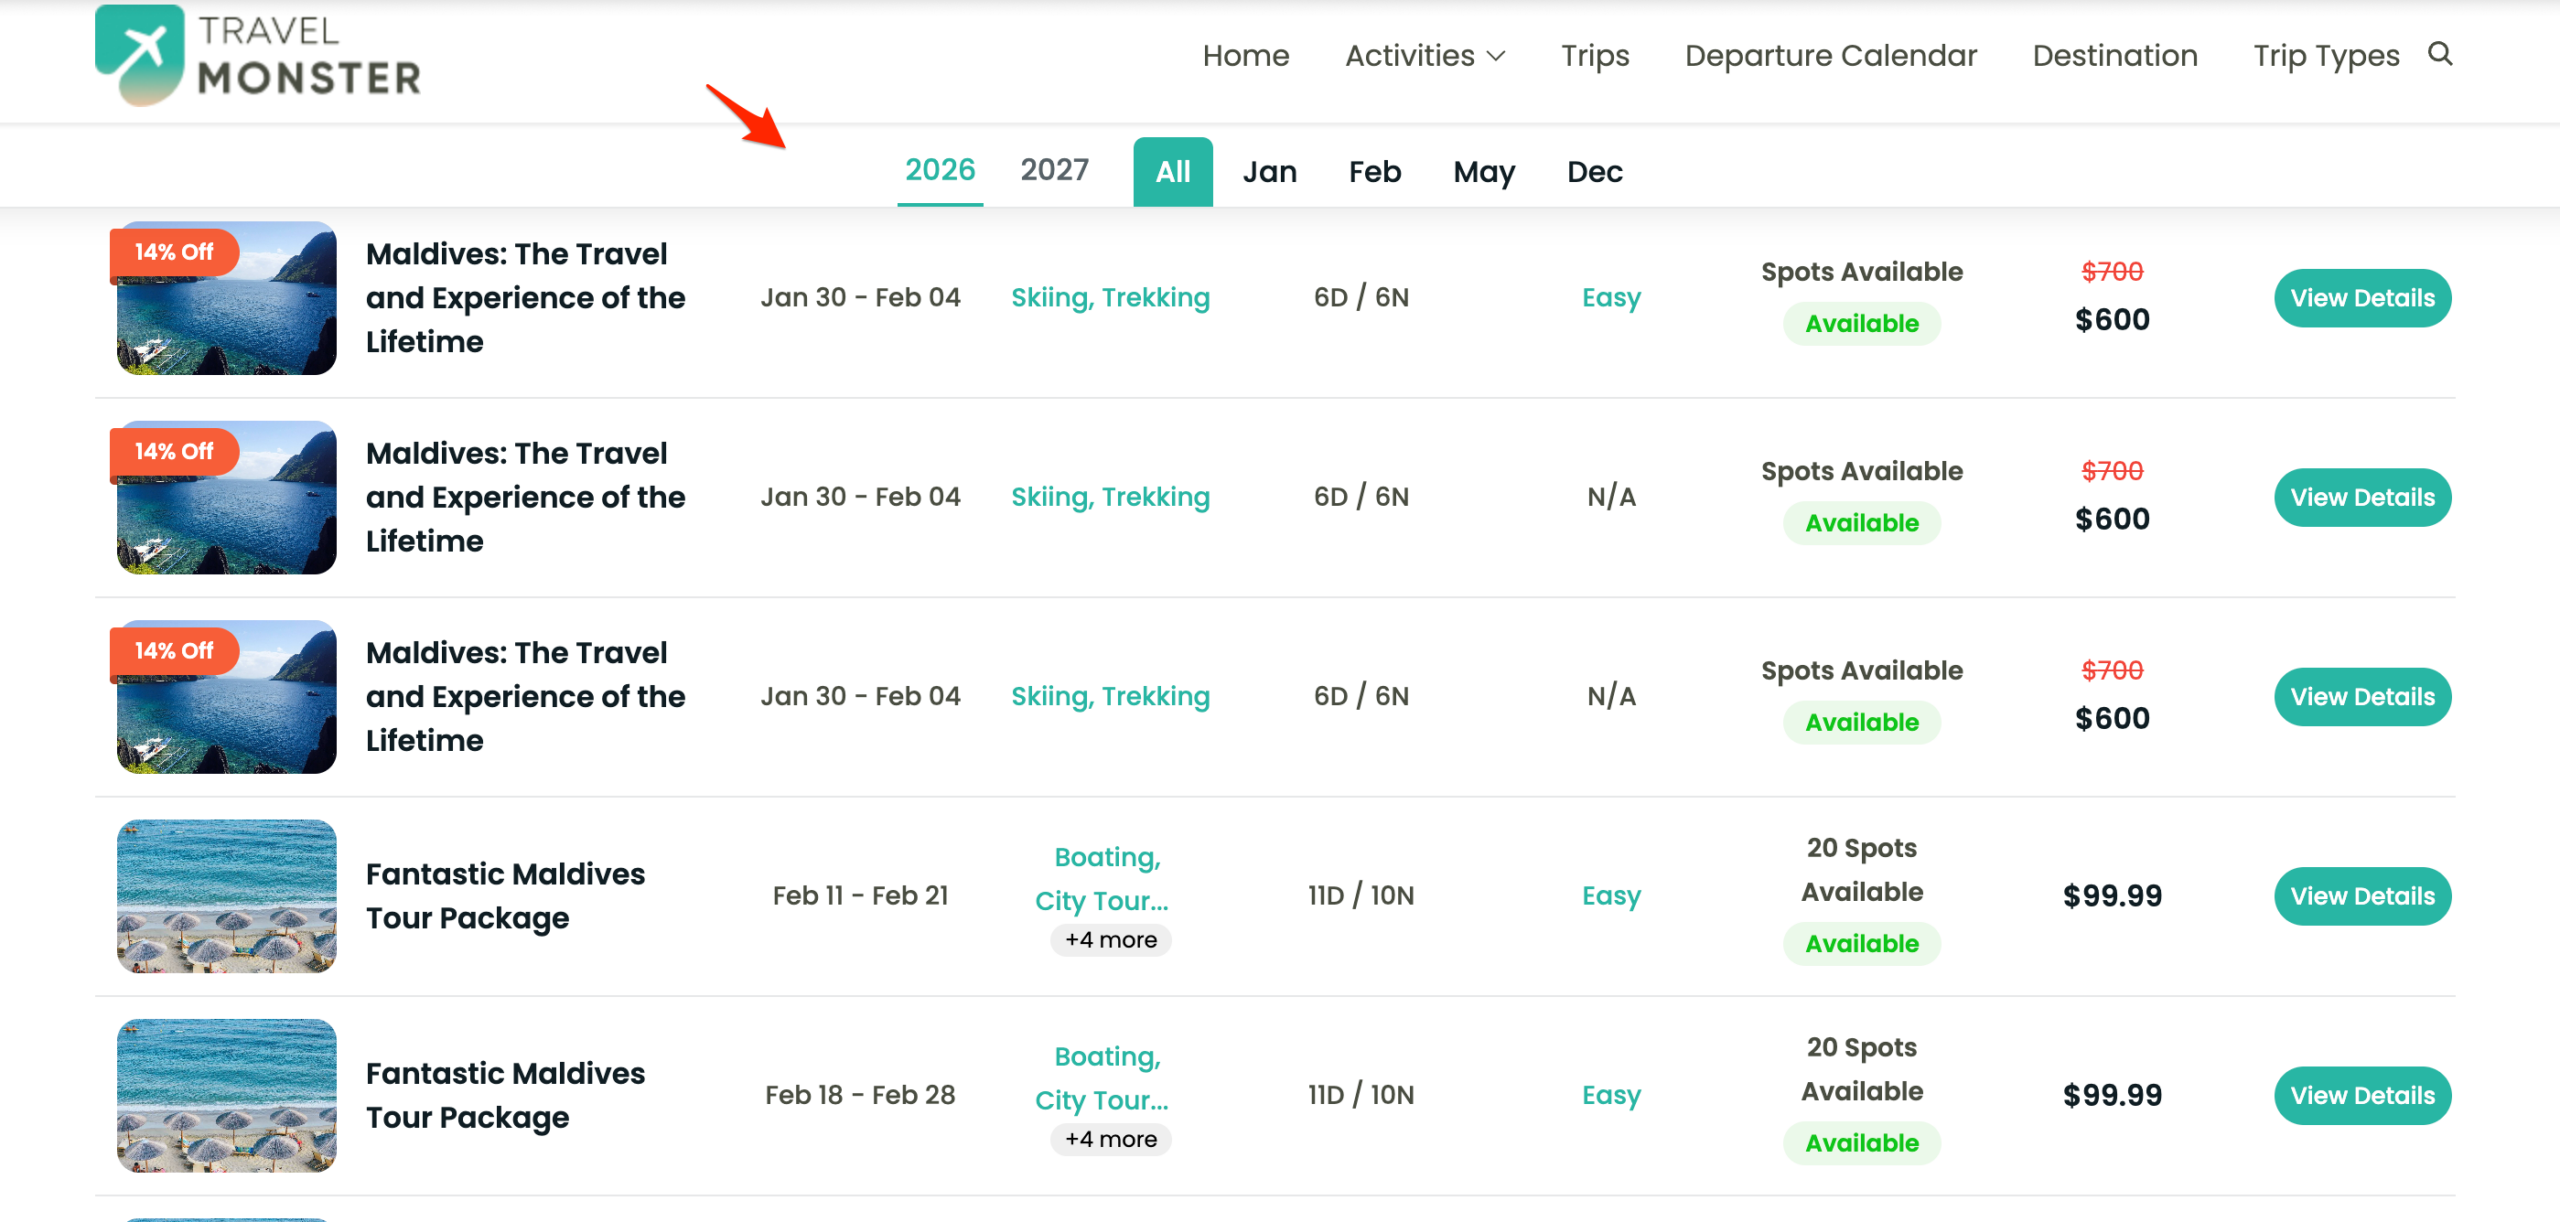Select the May month filter
This screenshot has height=1222, width=2560.
[1483, 172]
